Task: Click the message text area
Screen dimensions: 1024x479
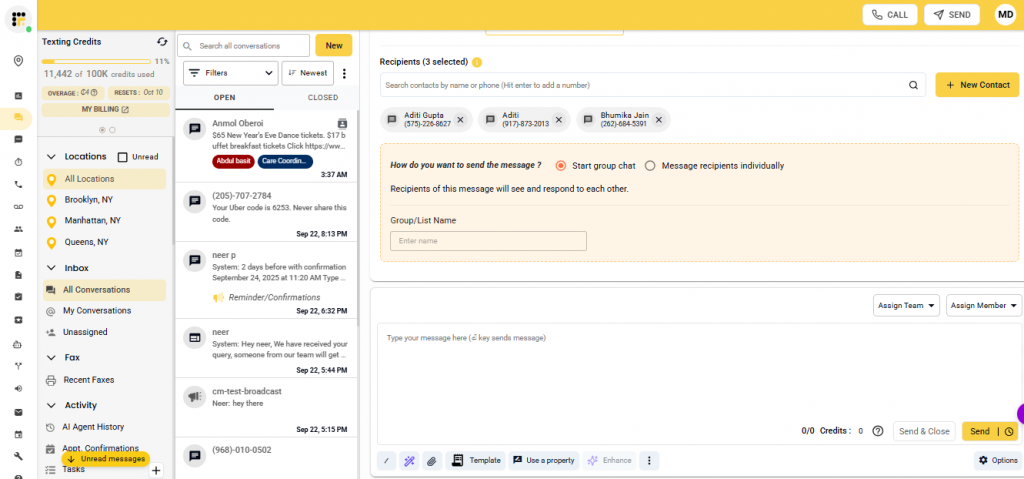Action: 697,372
